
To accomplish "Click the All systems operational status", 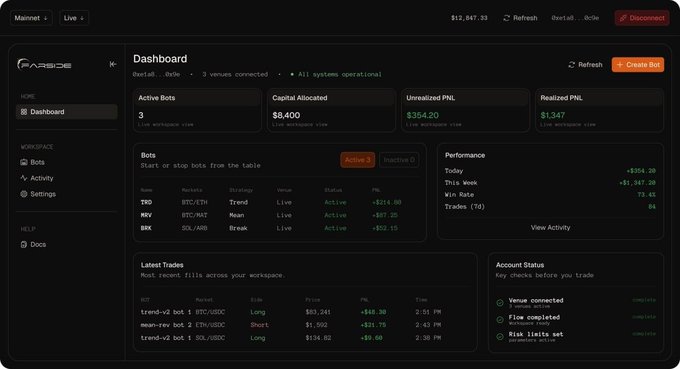I will (x=336, y=75).
